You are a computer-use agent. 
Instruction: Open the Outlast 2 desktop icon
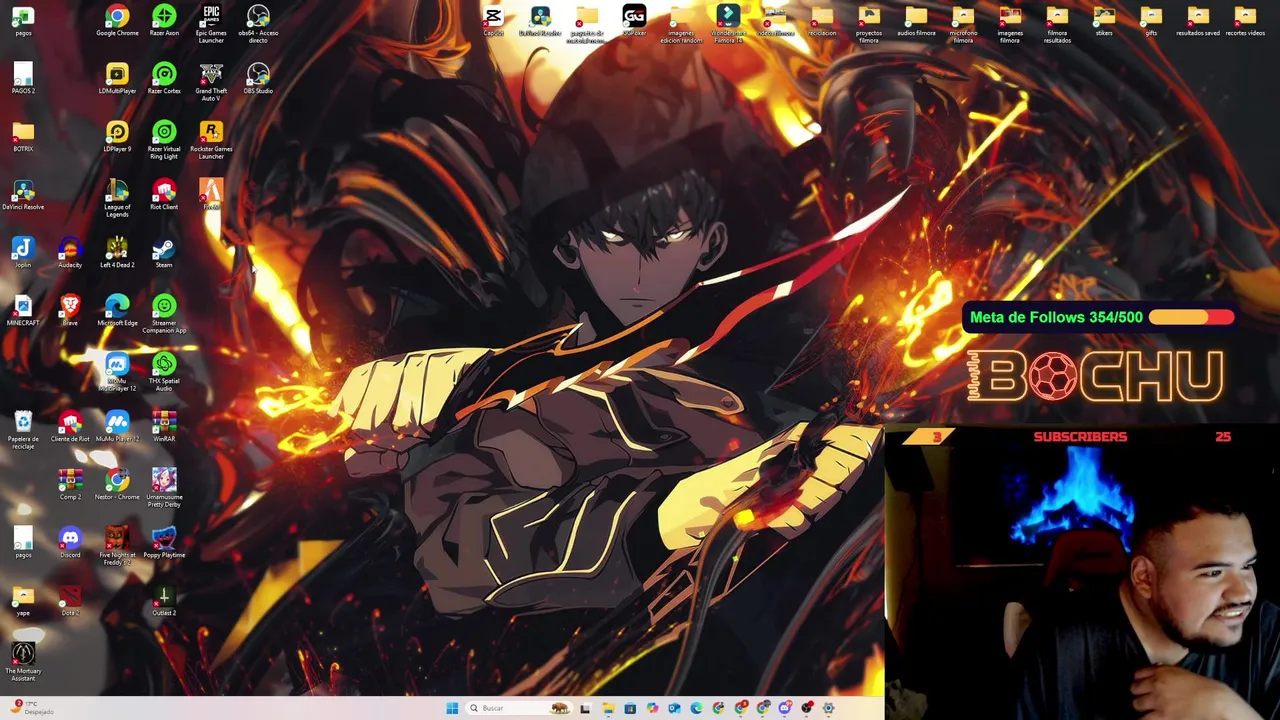click(x=164, y=601)
